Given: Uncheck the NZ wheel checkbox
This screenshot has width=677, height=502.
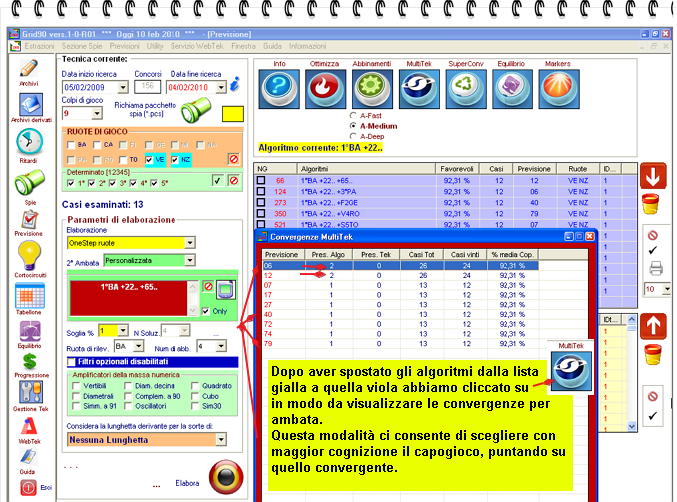Looking at the screenshot, I should point(175,160).
